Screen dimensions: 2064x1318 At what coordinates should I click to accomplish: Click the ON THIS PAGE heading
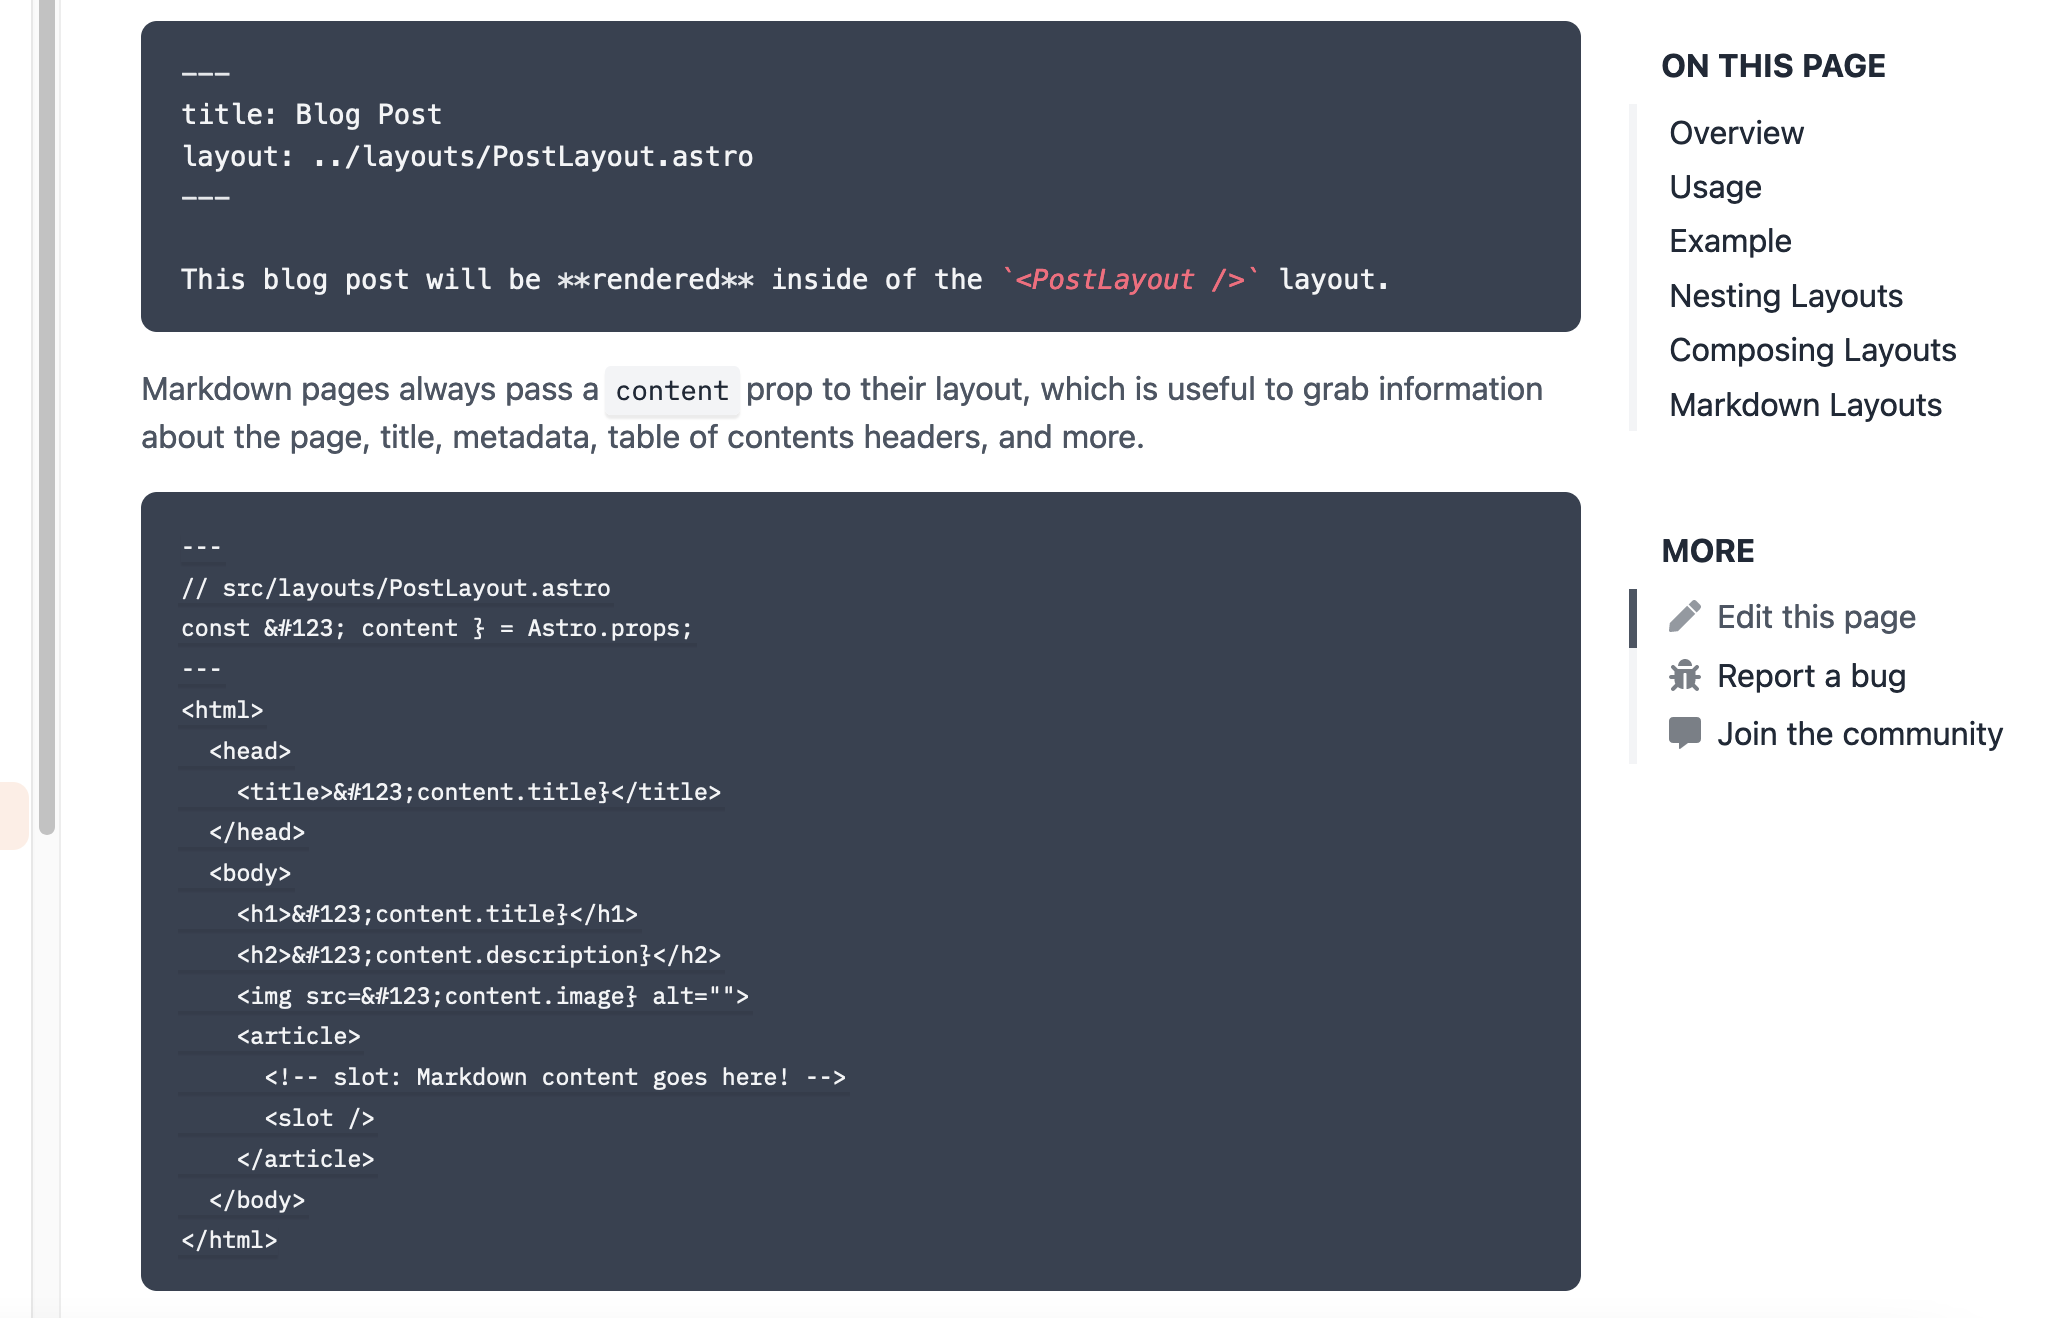click(1774, 65)
